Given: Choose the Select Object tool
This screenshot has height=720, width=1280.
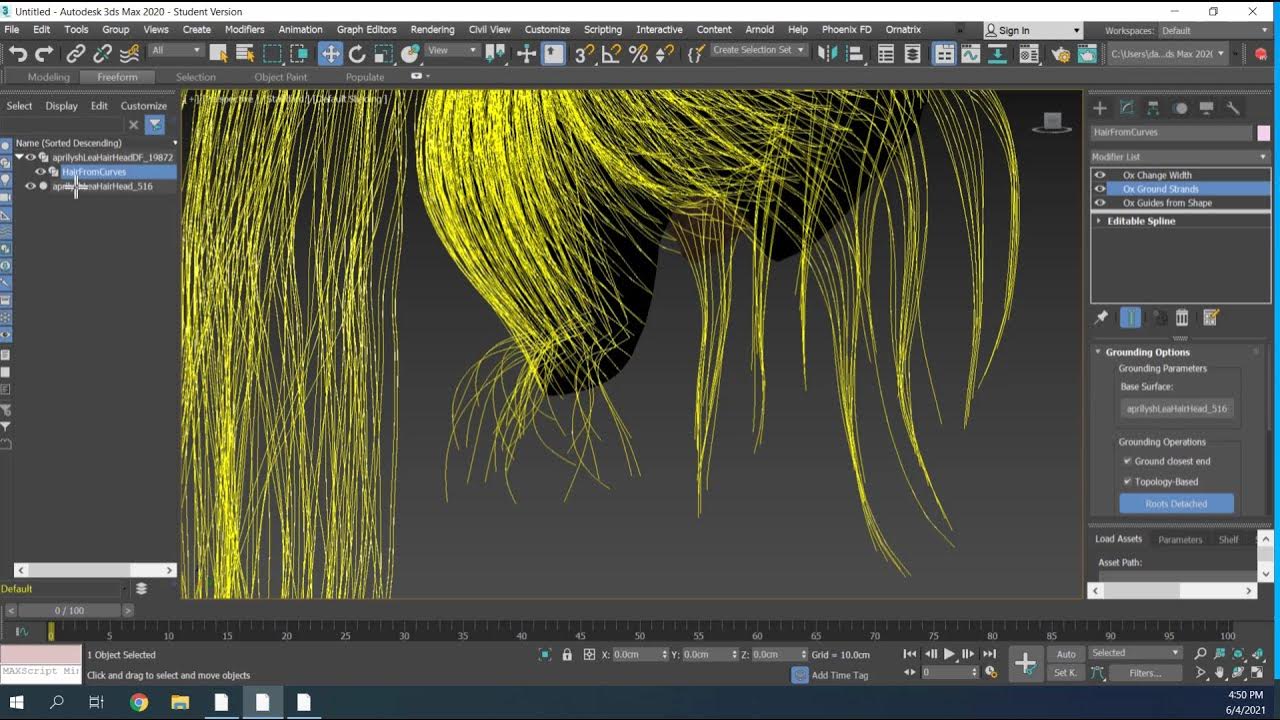Looking at the screenshot, I should click(218, 54).
